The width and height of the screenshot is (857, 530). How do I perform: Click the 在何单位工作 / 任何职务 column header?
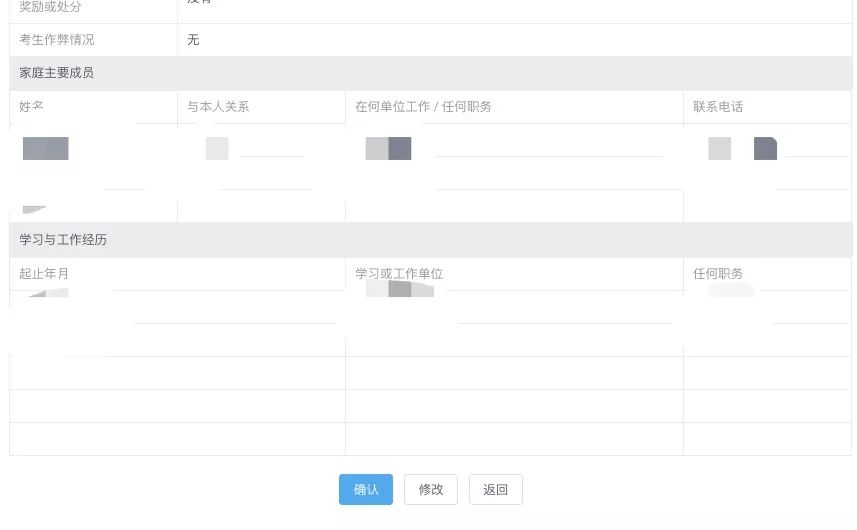423,107
